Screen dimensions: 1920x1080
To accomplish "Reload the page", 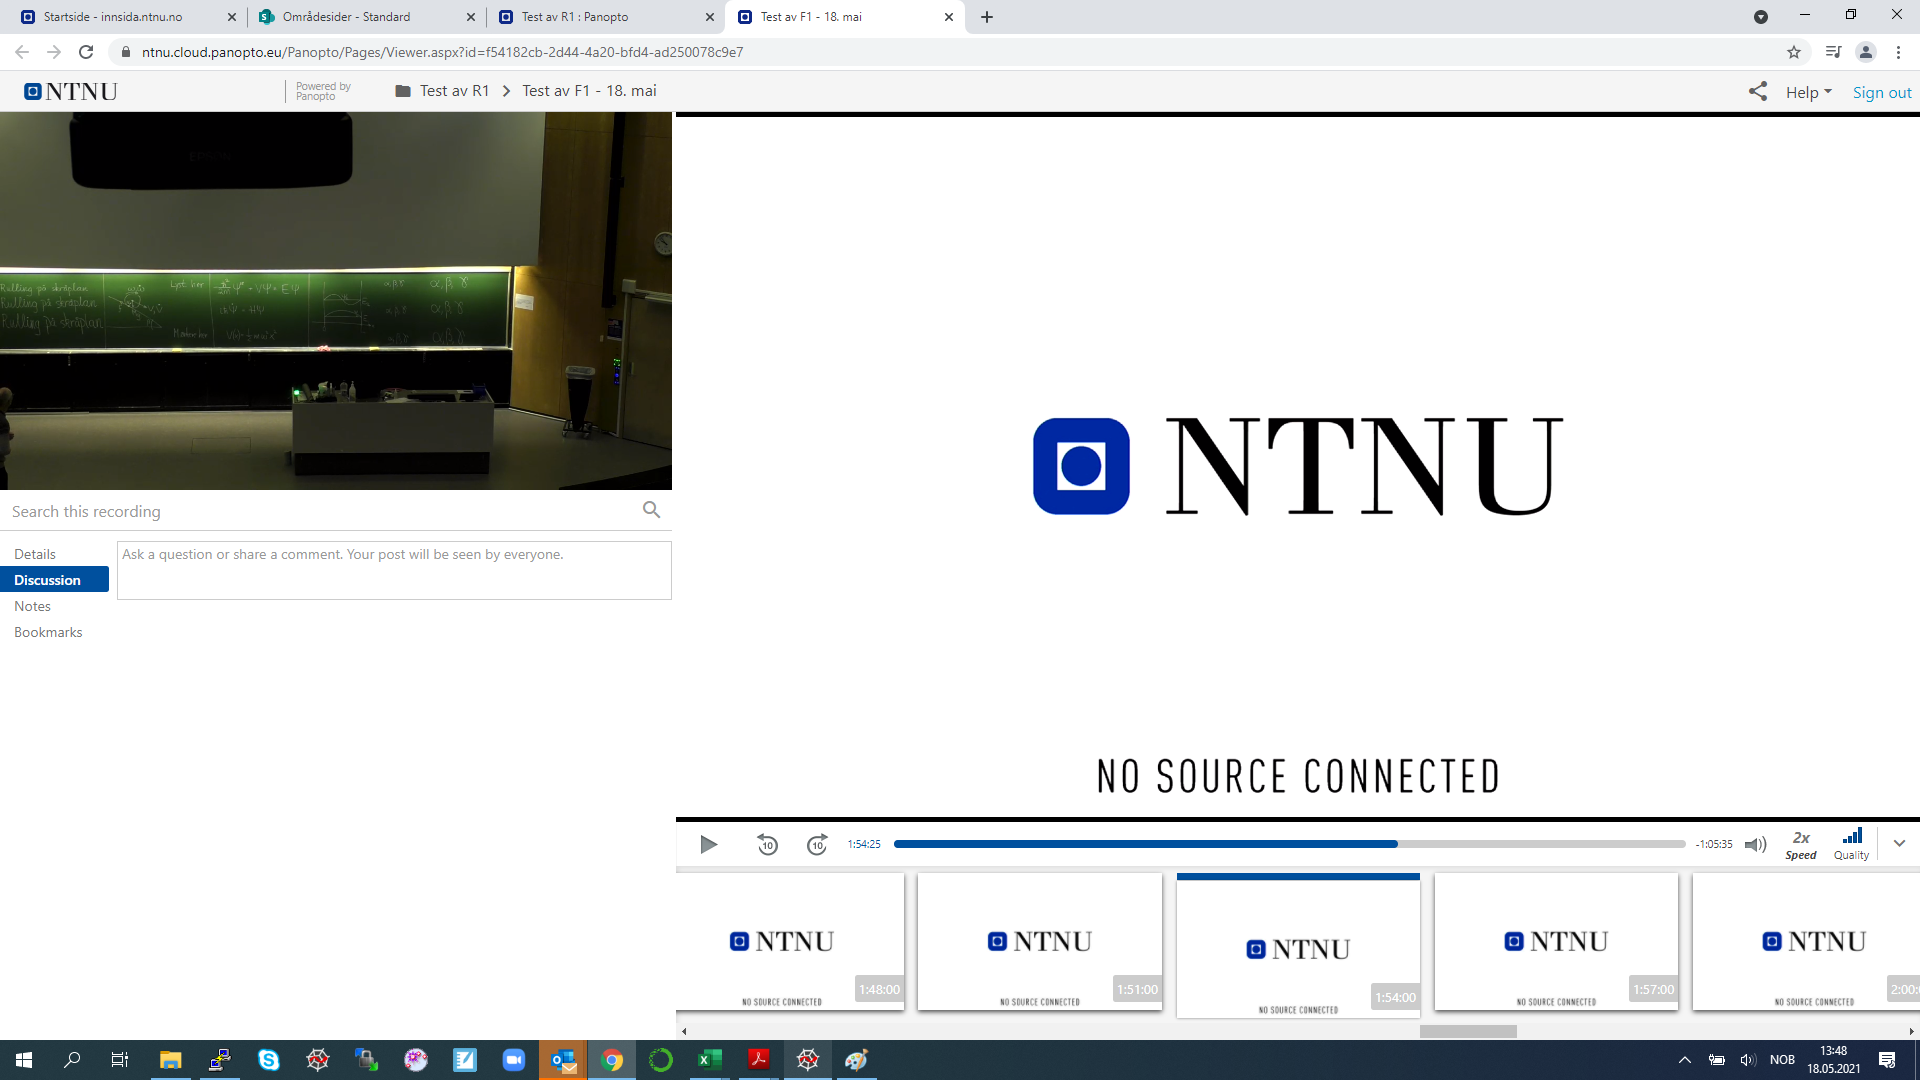I will 86,52.
